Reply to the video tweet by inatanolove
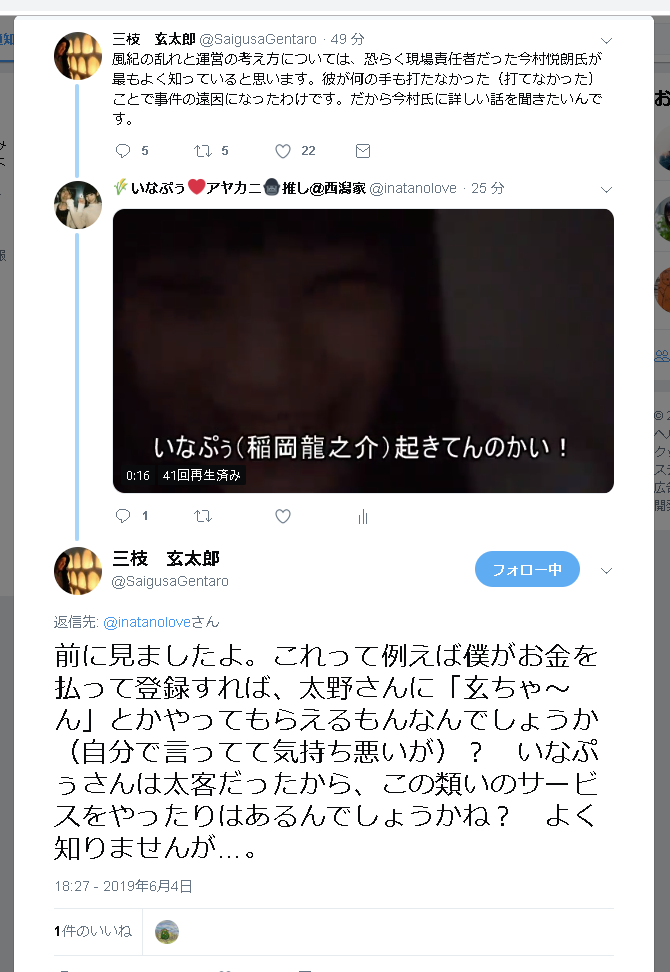This screenshot has height=972, width=670. tap(123, 516)
